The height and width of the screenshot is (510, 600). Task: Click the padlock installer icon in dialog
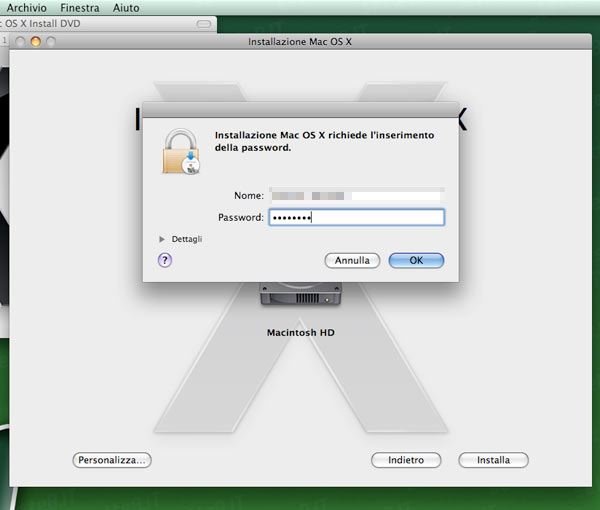[x=181, y=152]
